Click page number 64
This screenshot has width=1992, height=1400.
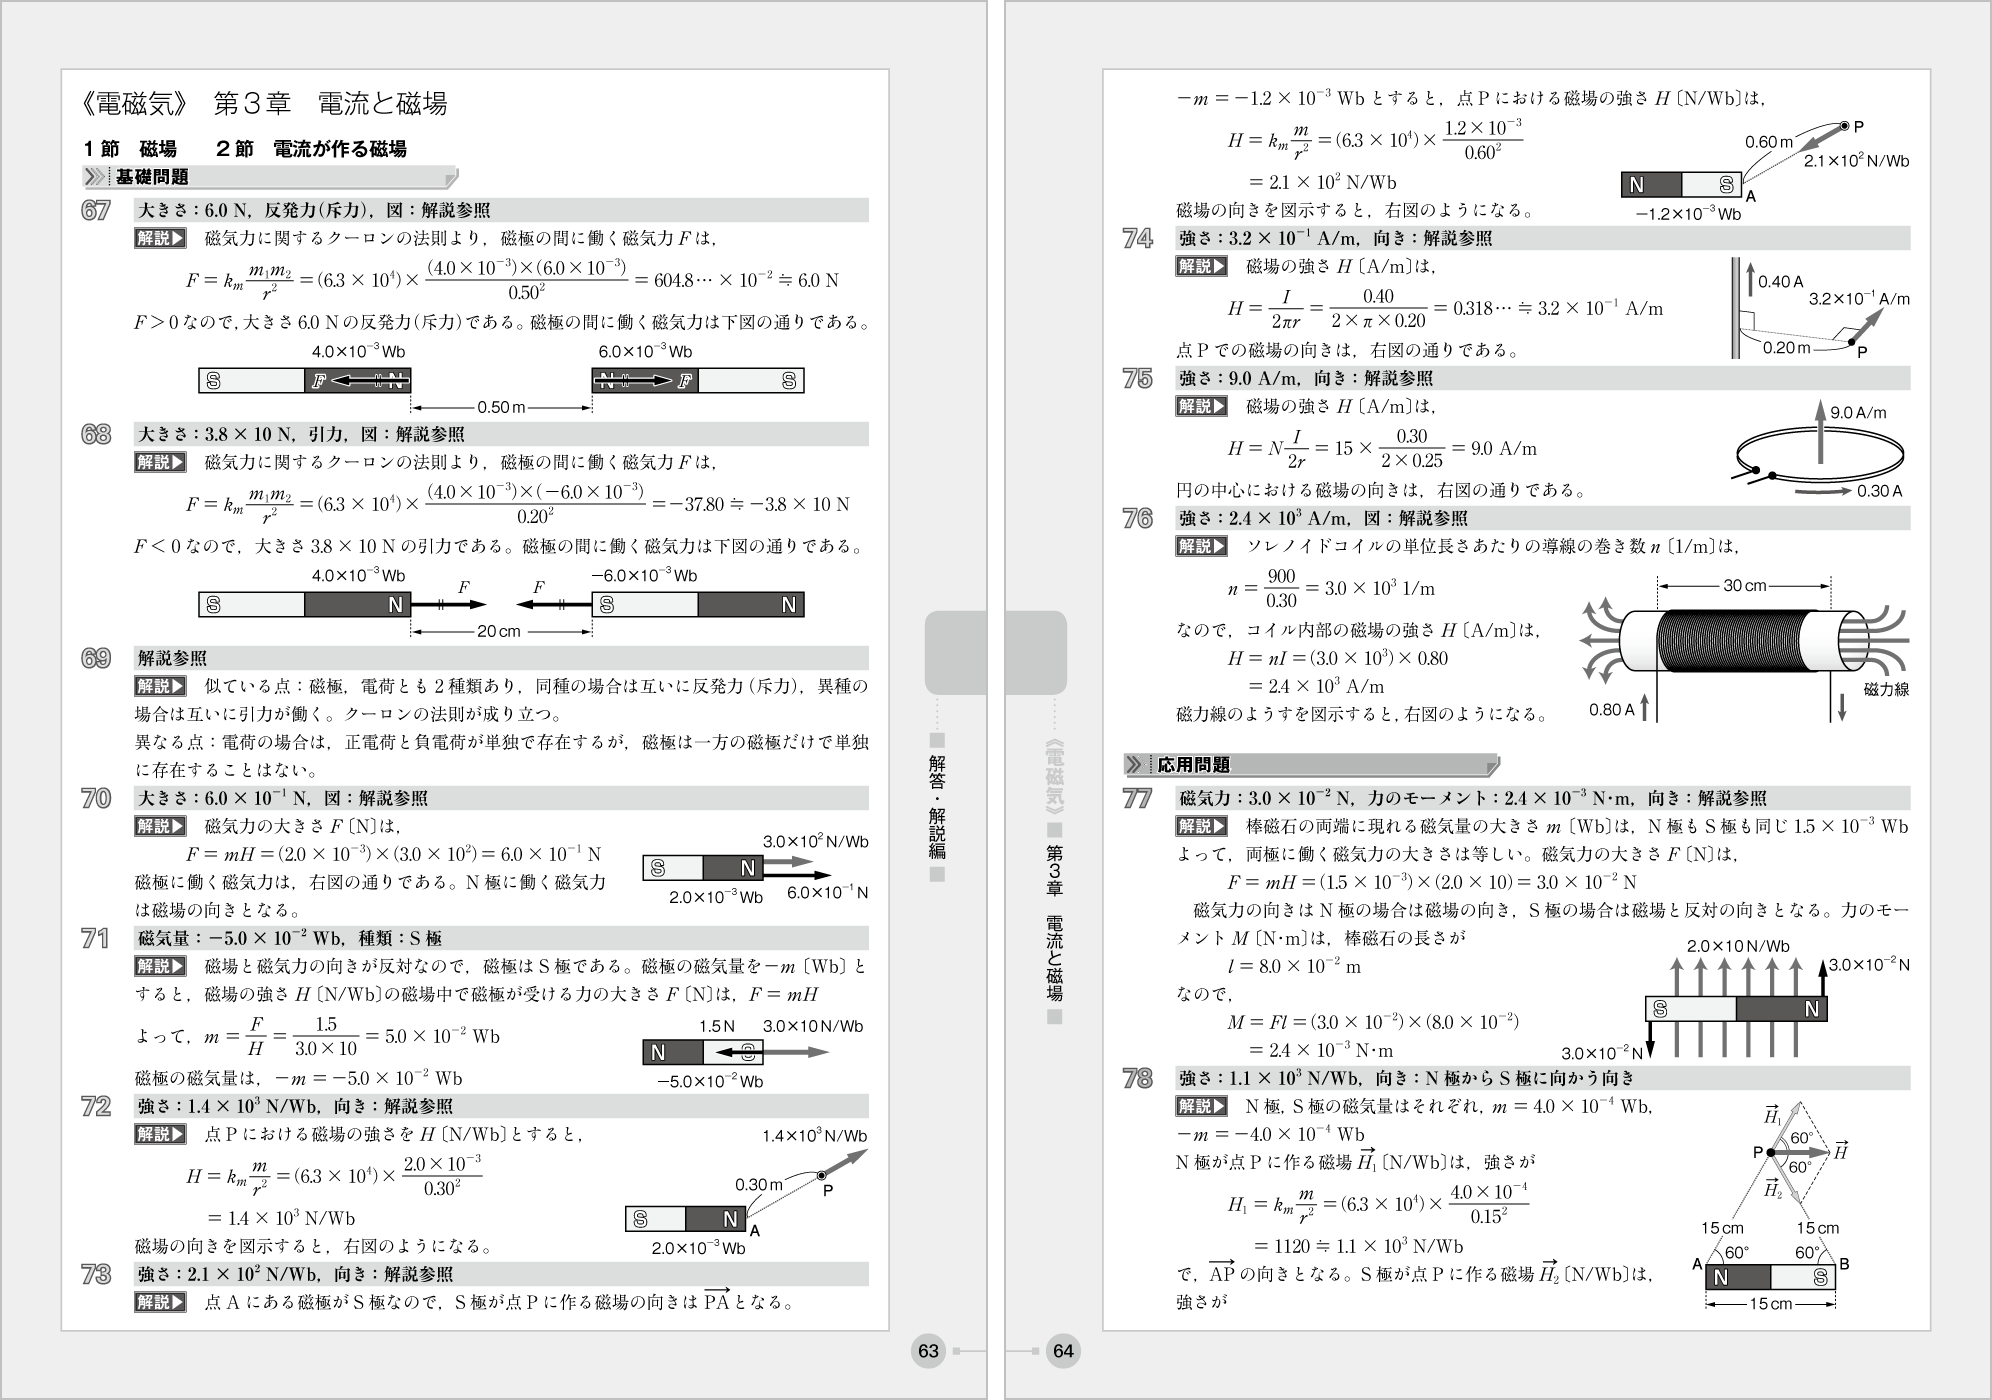(1062, 1351)
